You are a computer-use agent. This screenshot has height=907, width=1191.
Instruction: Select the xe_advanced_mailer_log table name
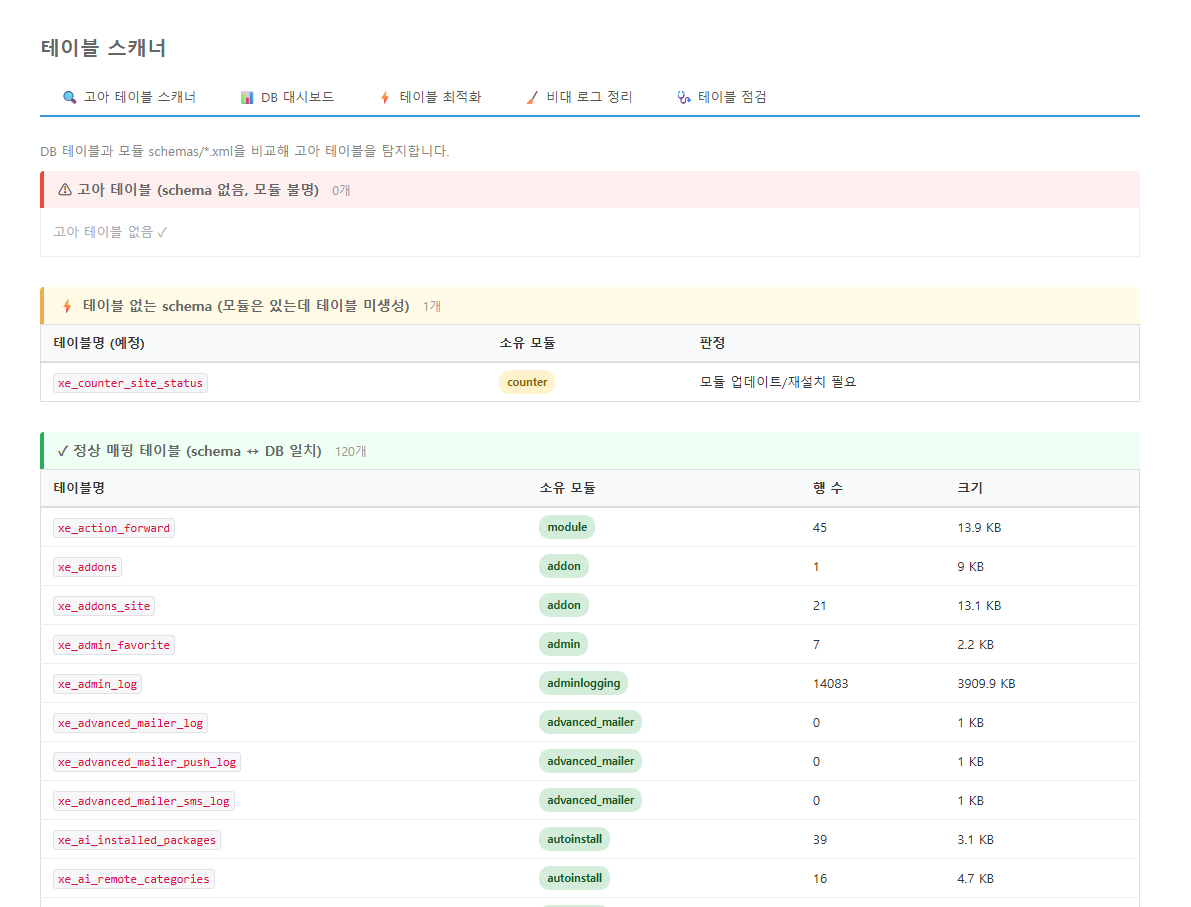coord(130,723)
